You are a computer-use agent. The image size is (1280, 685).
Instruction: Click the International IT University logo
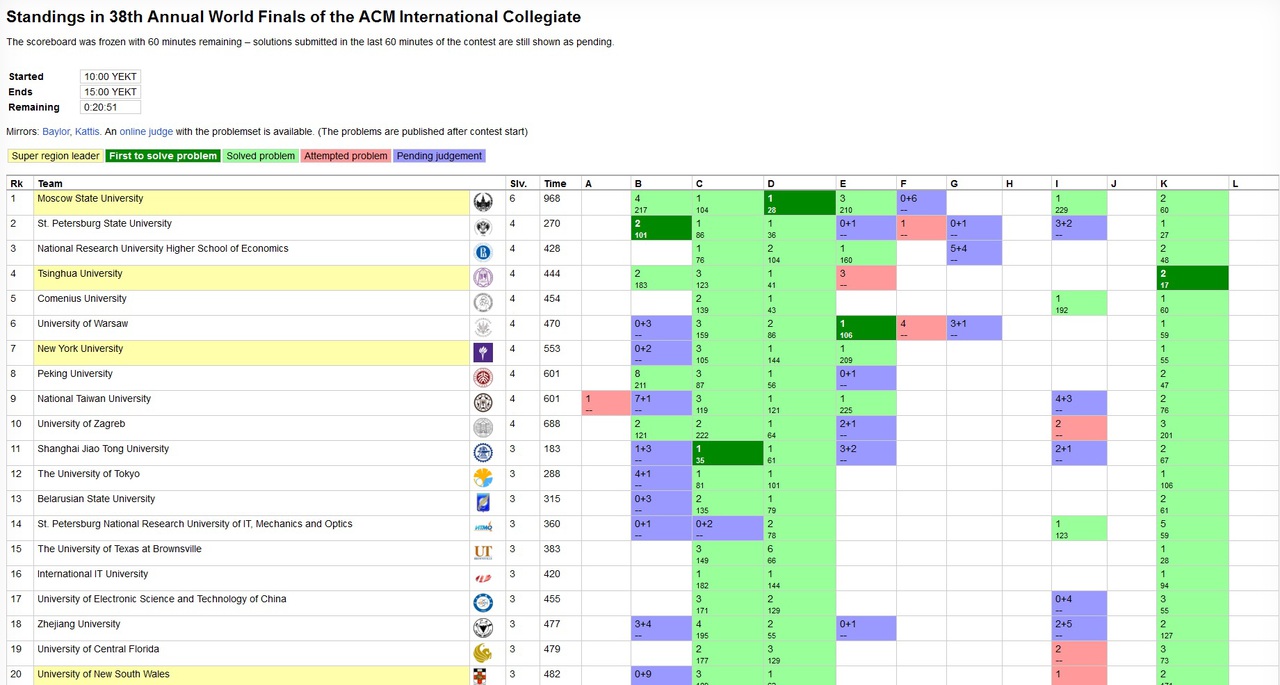483,578
